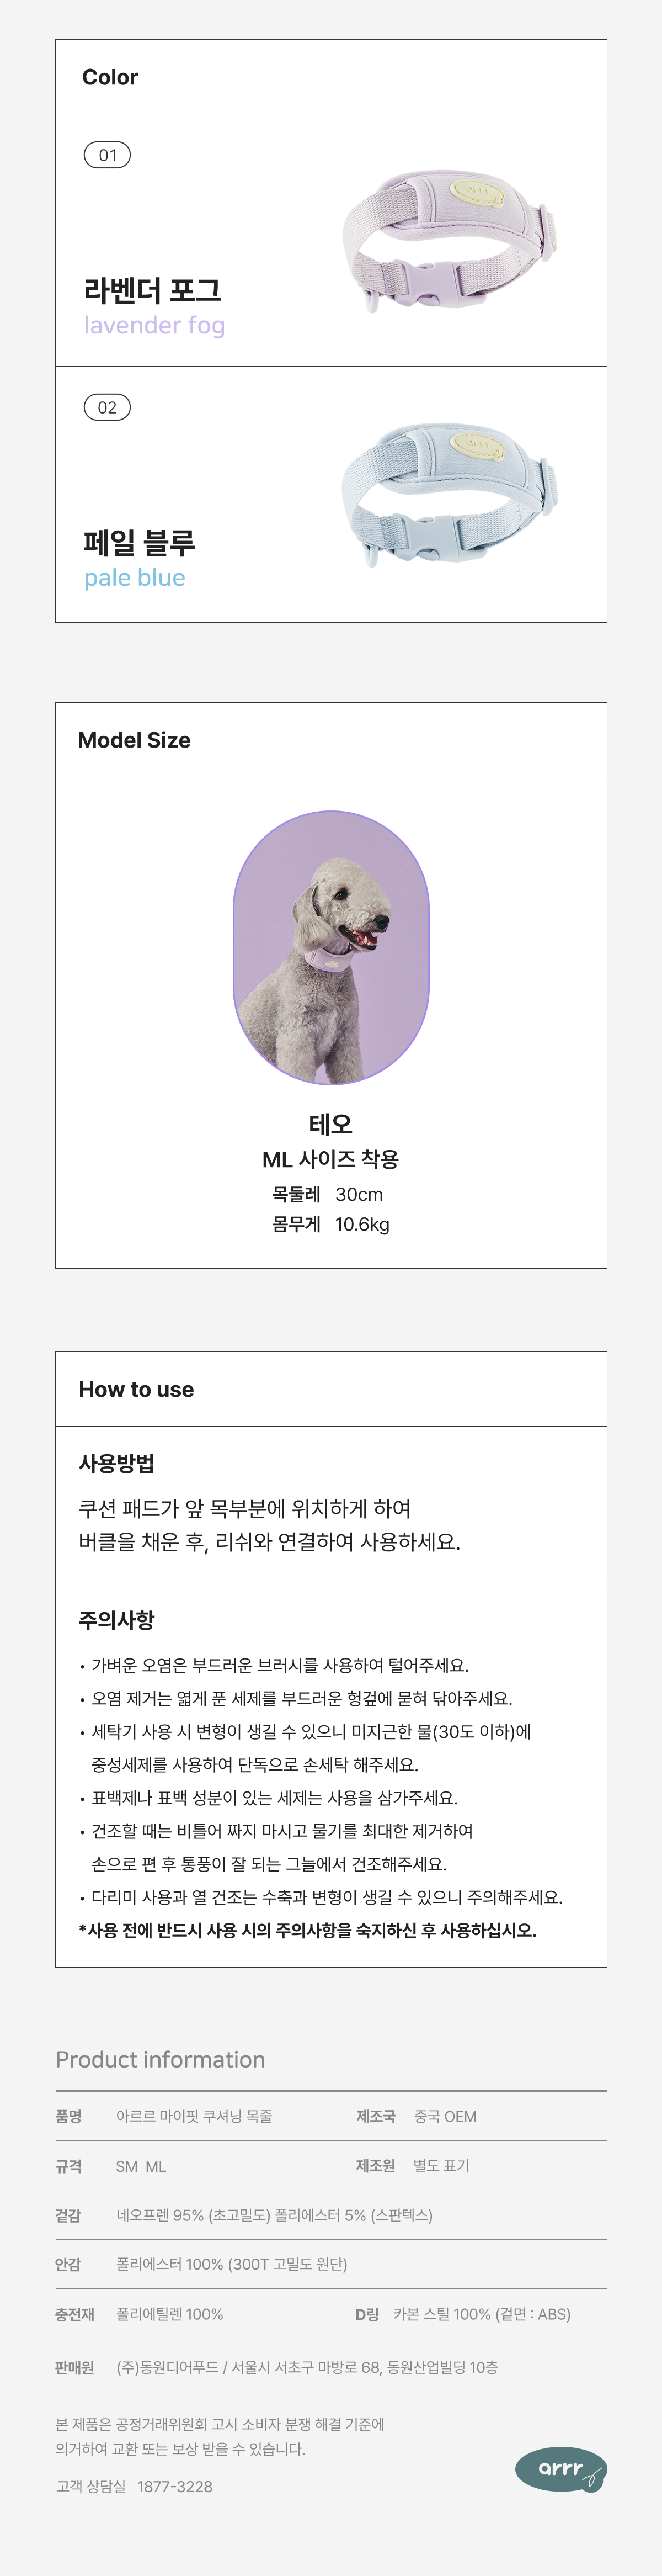
Task: Click the 01 number badge
Action: pos(107,155)
